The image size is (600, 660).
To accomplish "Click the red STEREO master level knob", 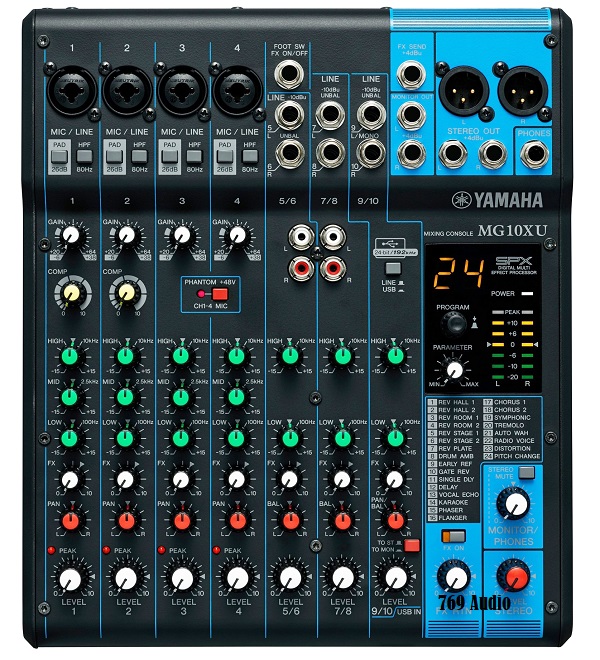I will pyautogui.click(x=515, y=577).
